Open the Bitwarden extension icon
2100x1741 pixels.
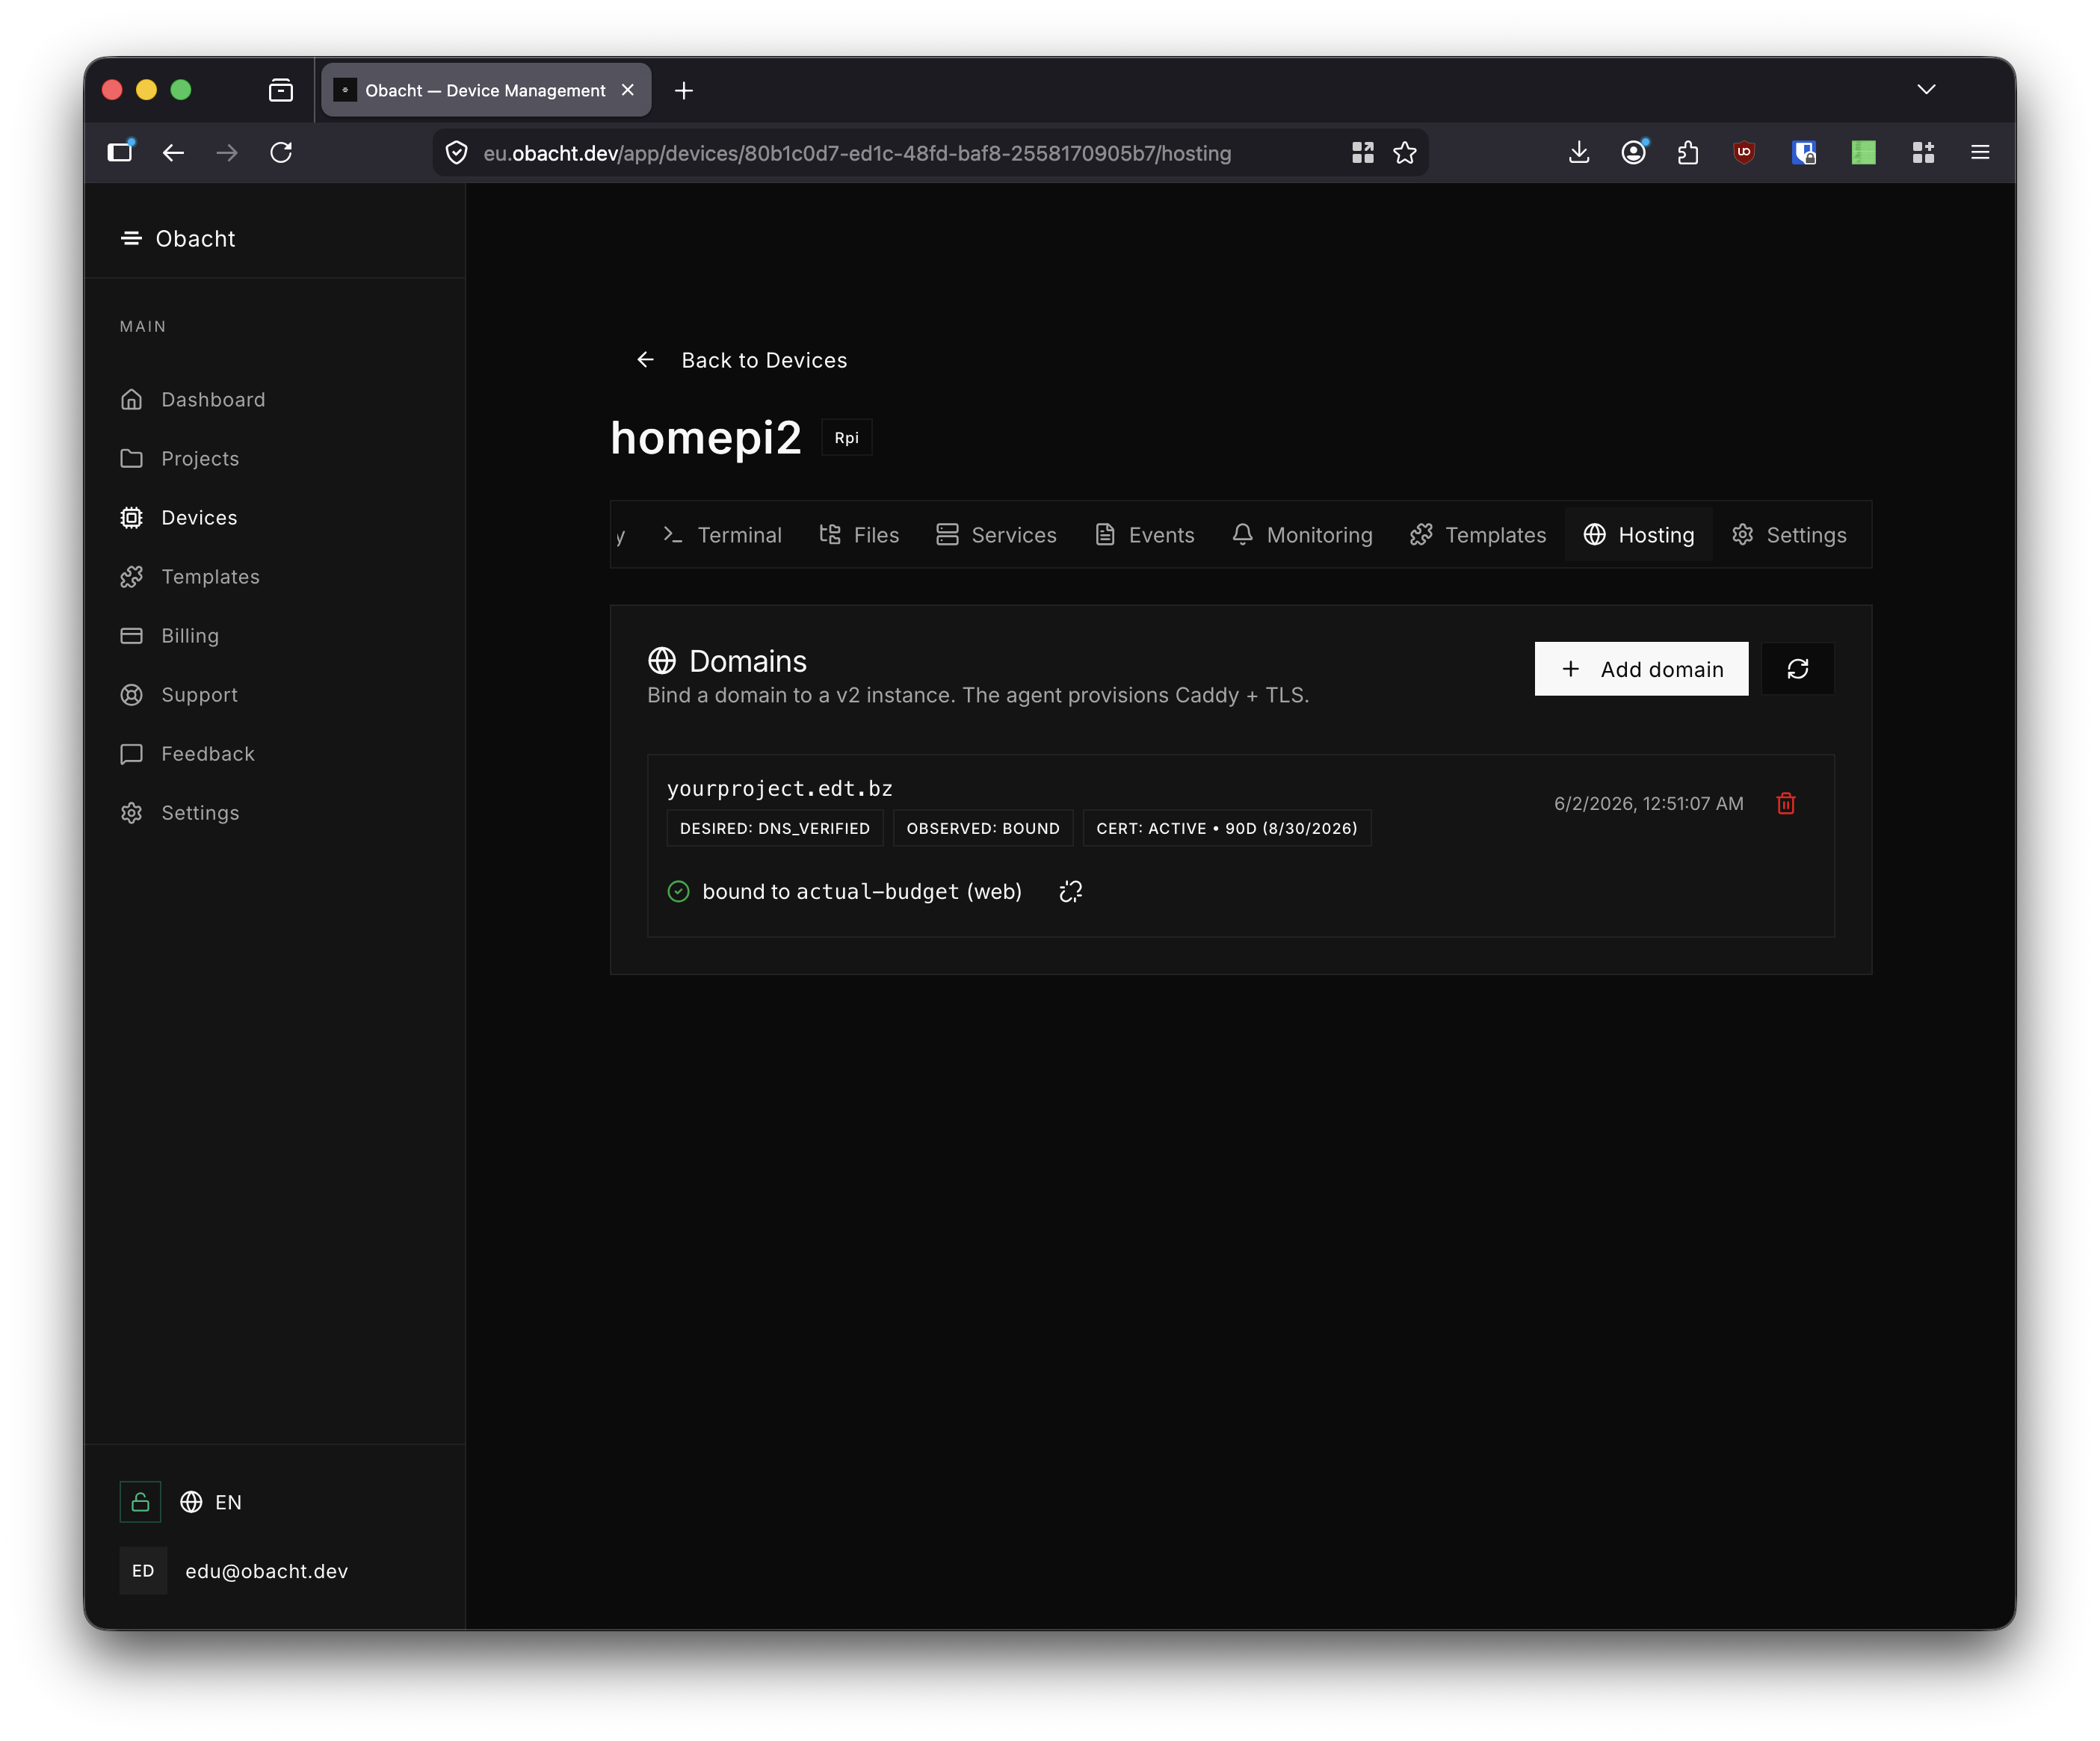point(1804,152)
